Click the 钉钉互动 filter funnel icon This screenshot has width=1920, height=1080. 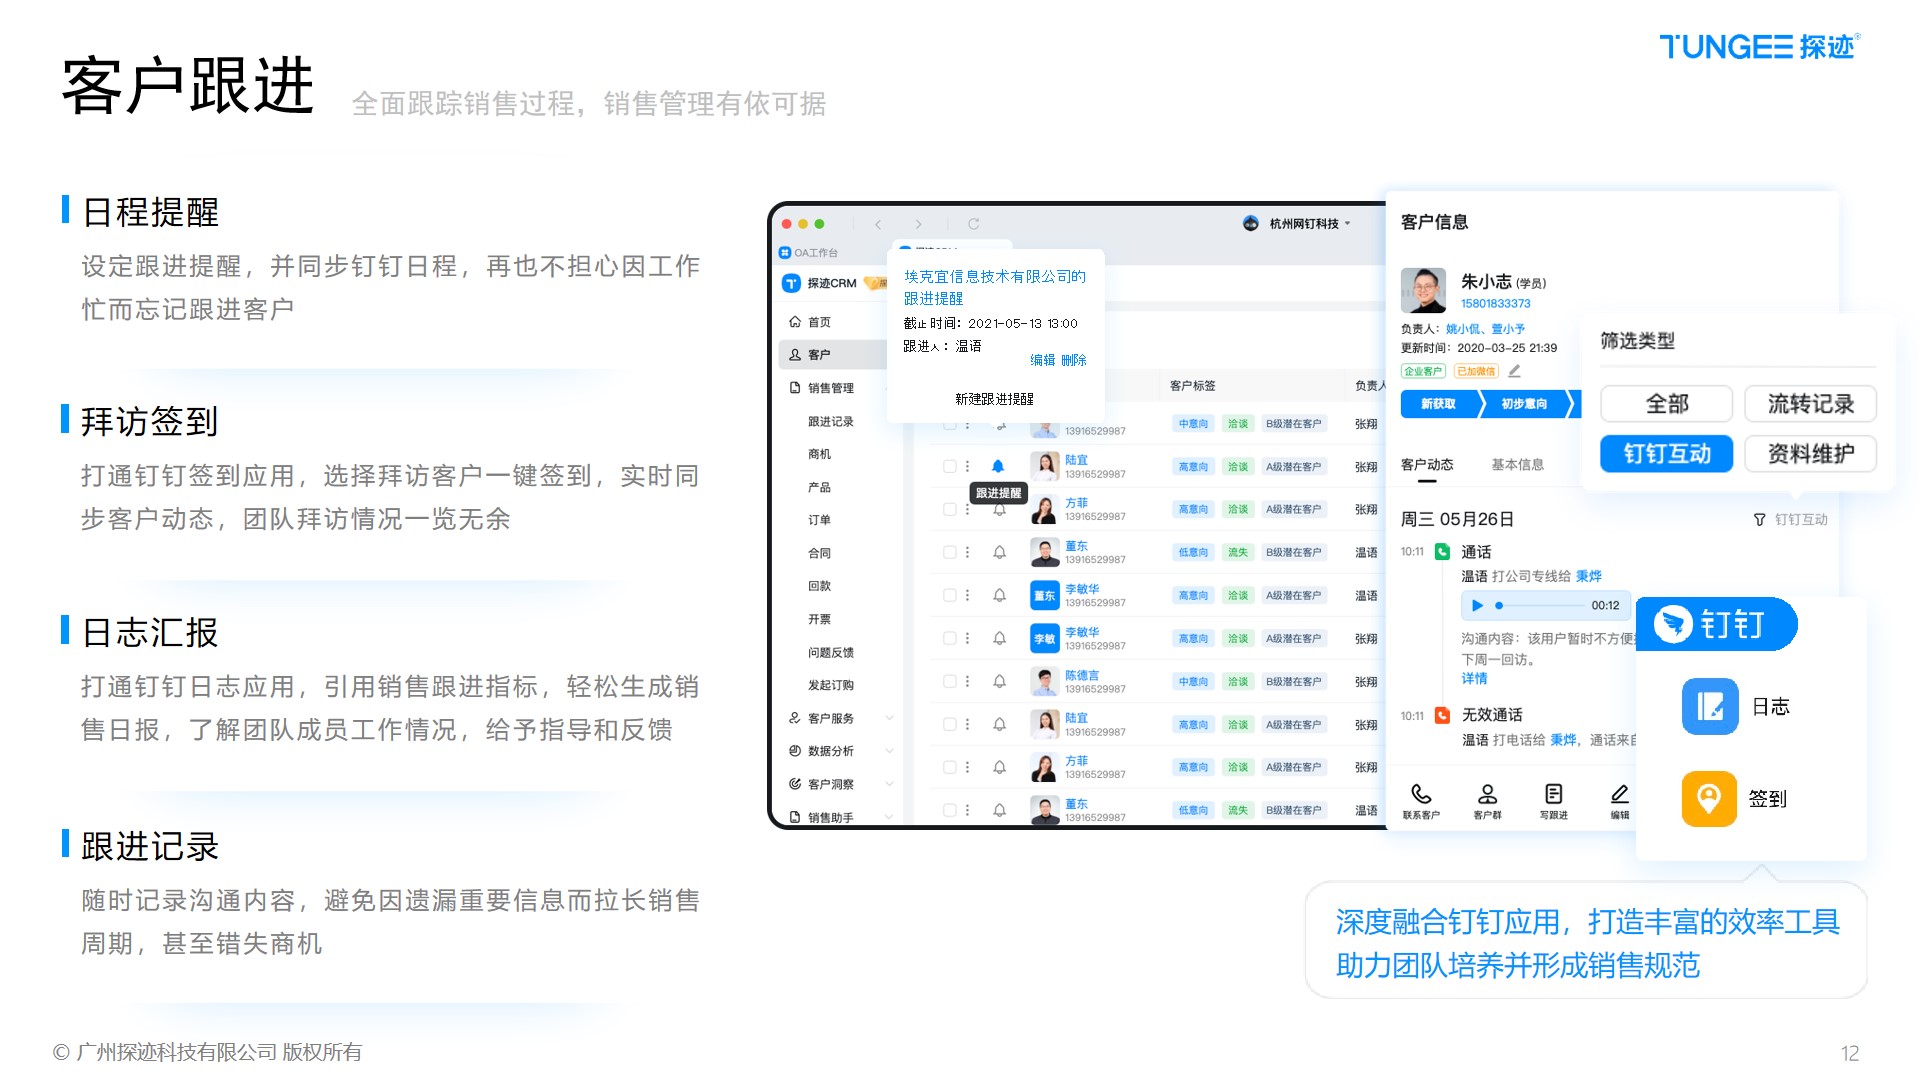point(1759,520)
